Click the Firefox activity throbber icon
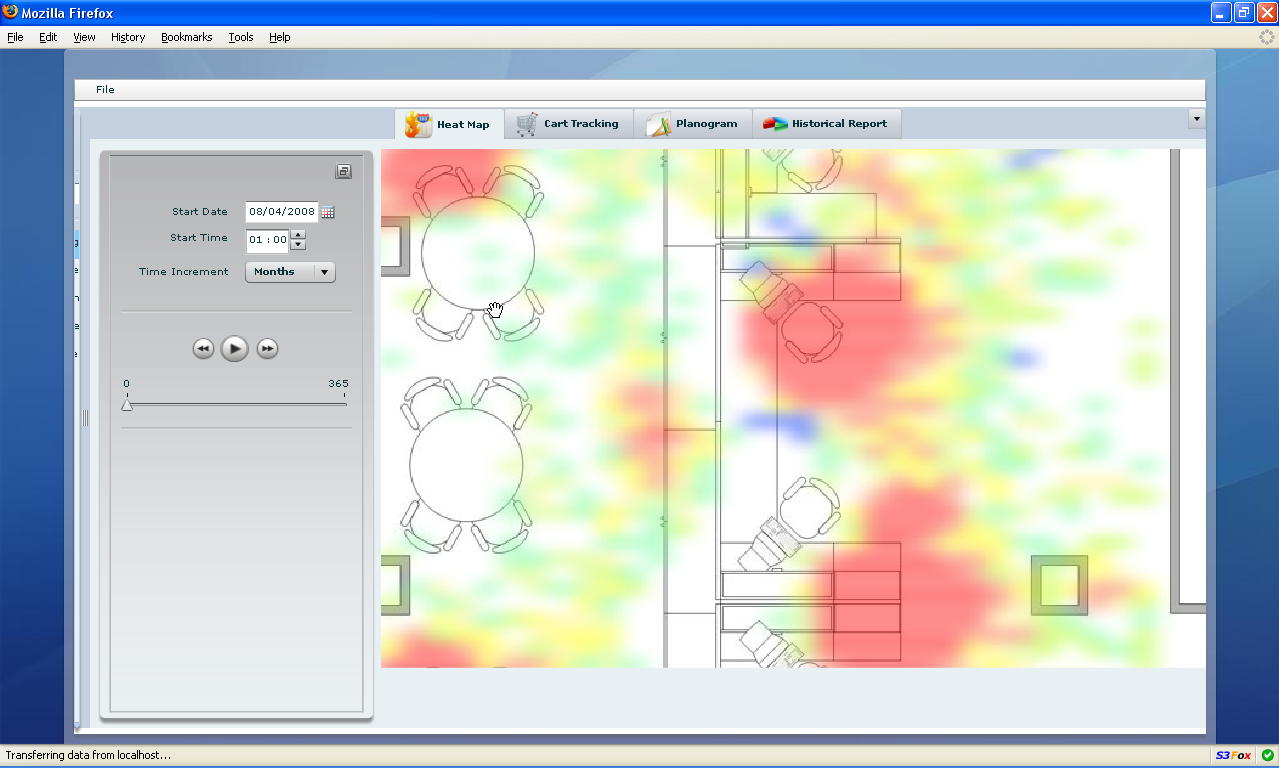 coord(1267,37)
